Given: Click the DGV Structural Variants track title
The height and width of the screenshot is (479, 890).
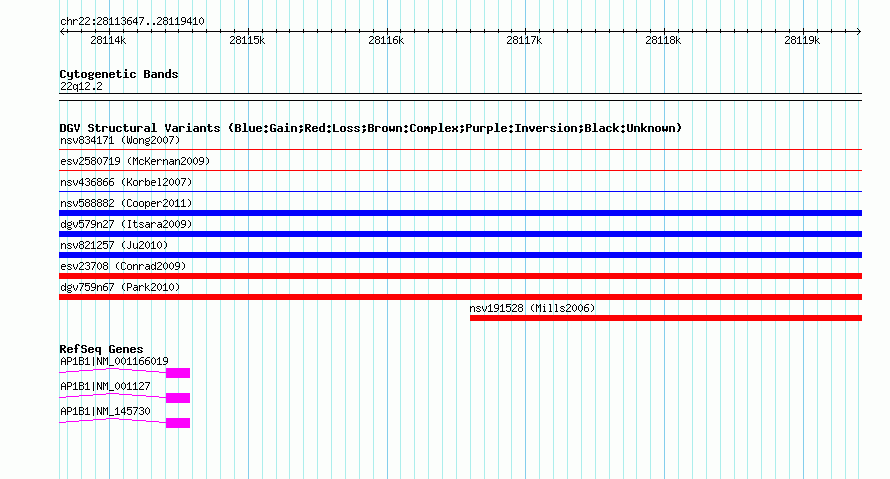Looking at the screenshot, I should [371, 128].
